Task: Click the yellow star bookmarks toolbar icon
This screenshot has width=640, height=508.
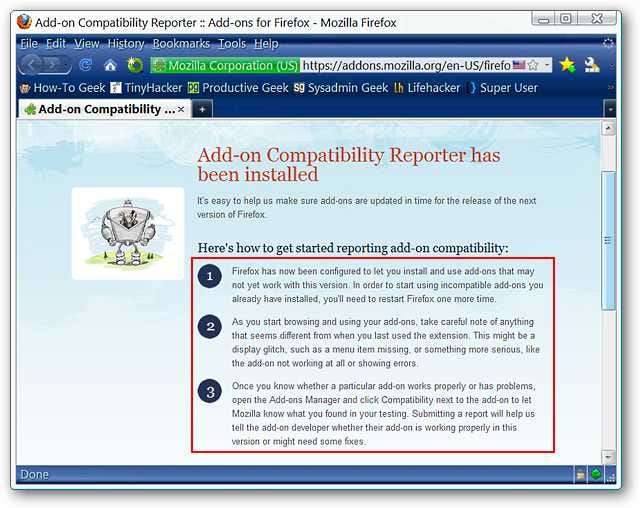Action: tap(567, 65)
